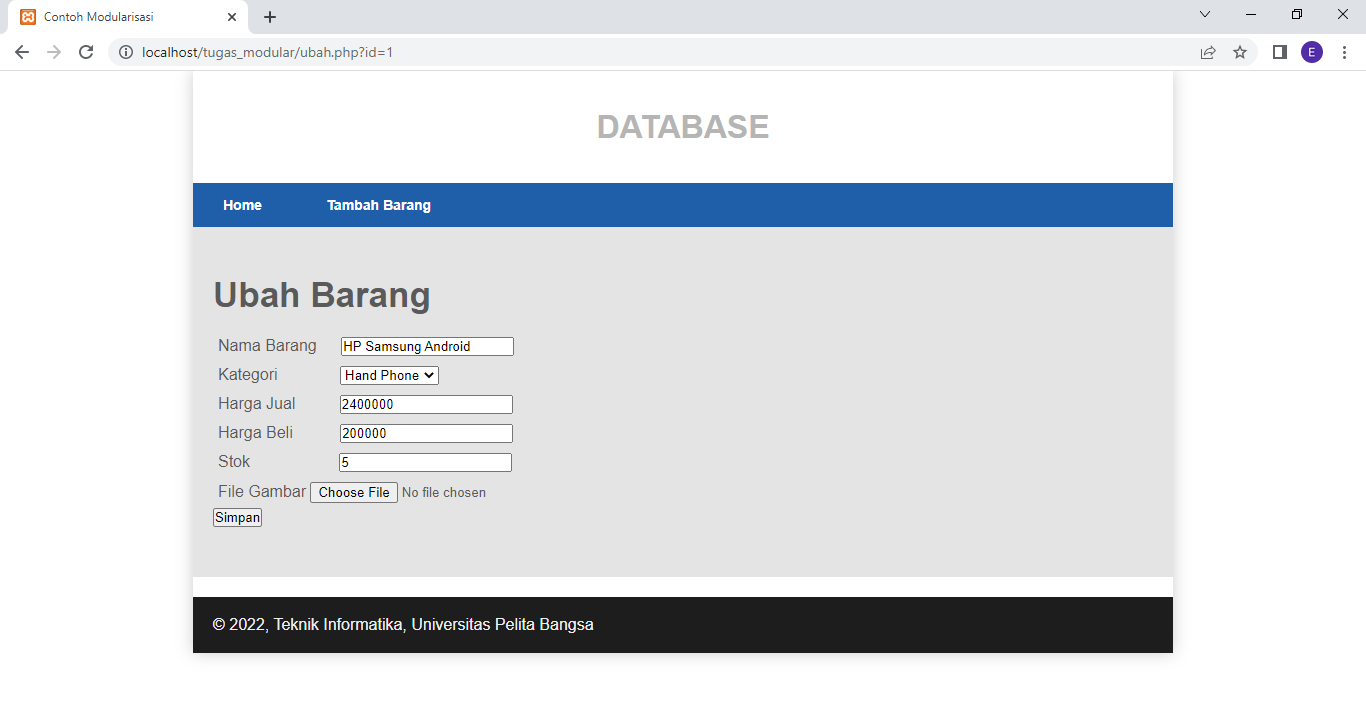Reload the current page
Image resolution: width=1366 pixels, height=728 pixels.
pyautogui.click(x=85, y=52)
